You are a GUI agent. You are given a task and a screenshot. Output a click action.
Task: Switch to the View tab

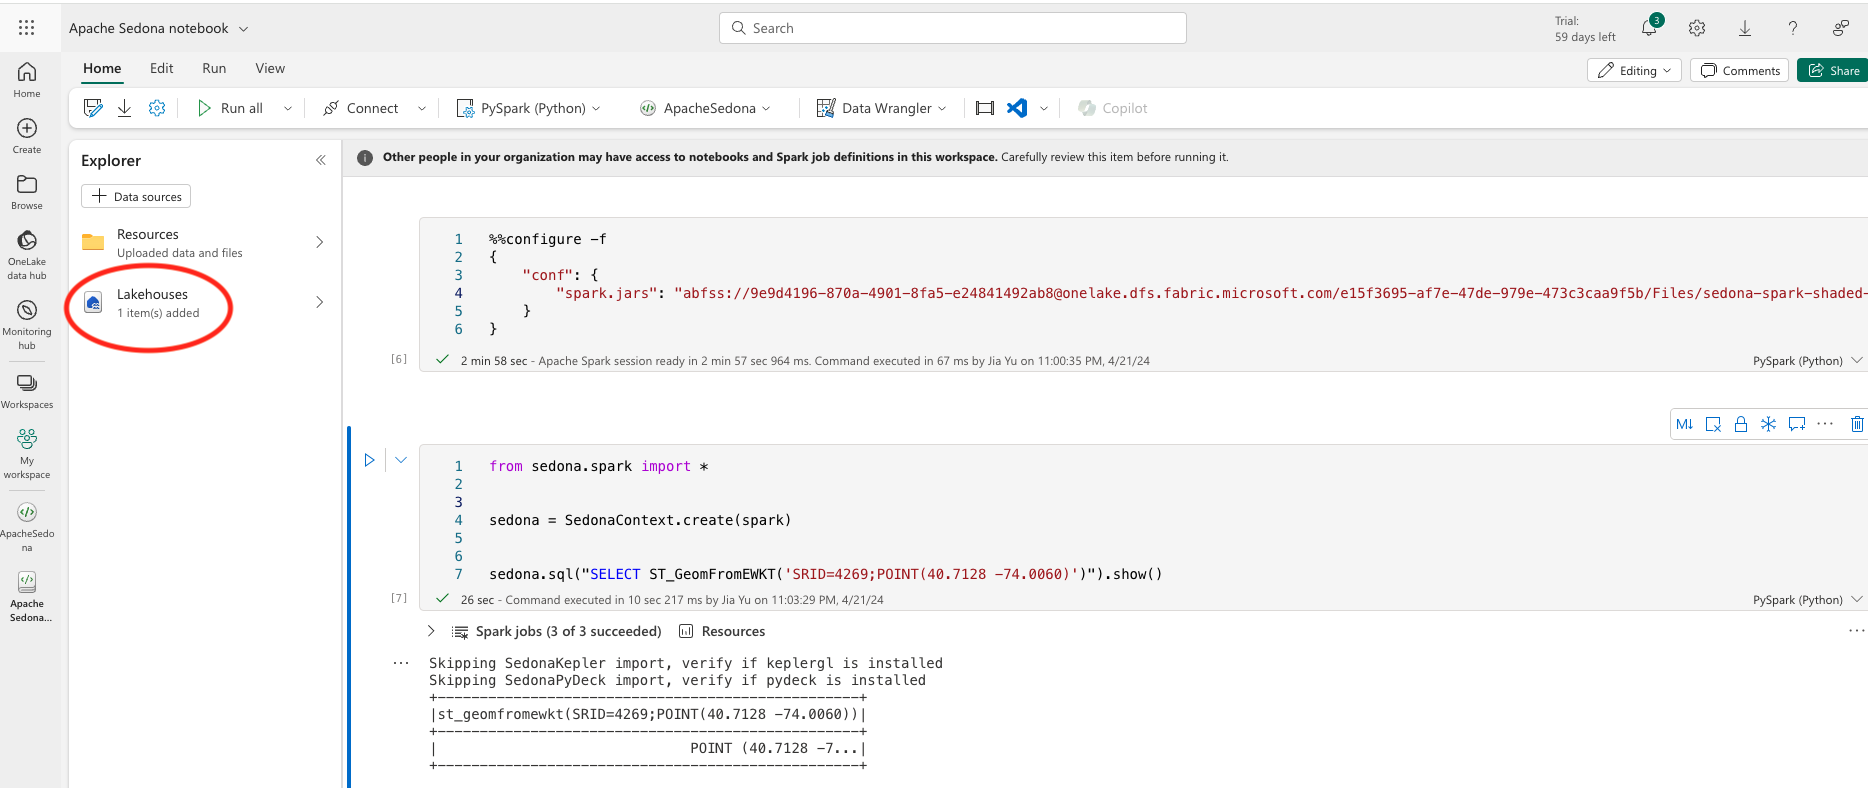pos(270,68)
